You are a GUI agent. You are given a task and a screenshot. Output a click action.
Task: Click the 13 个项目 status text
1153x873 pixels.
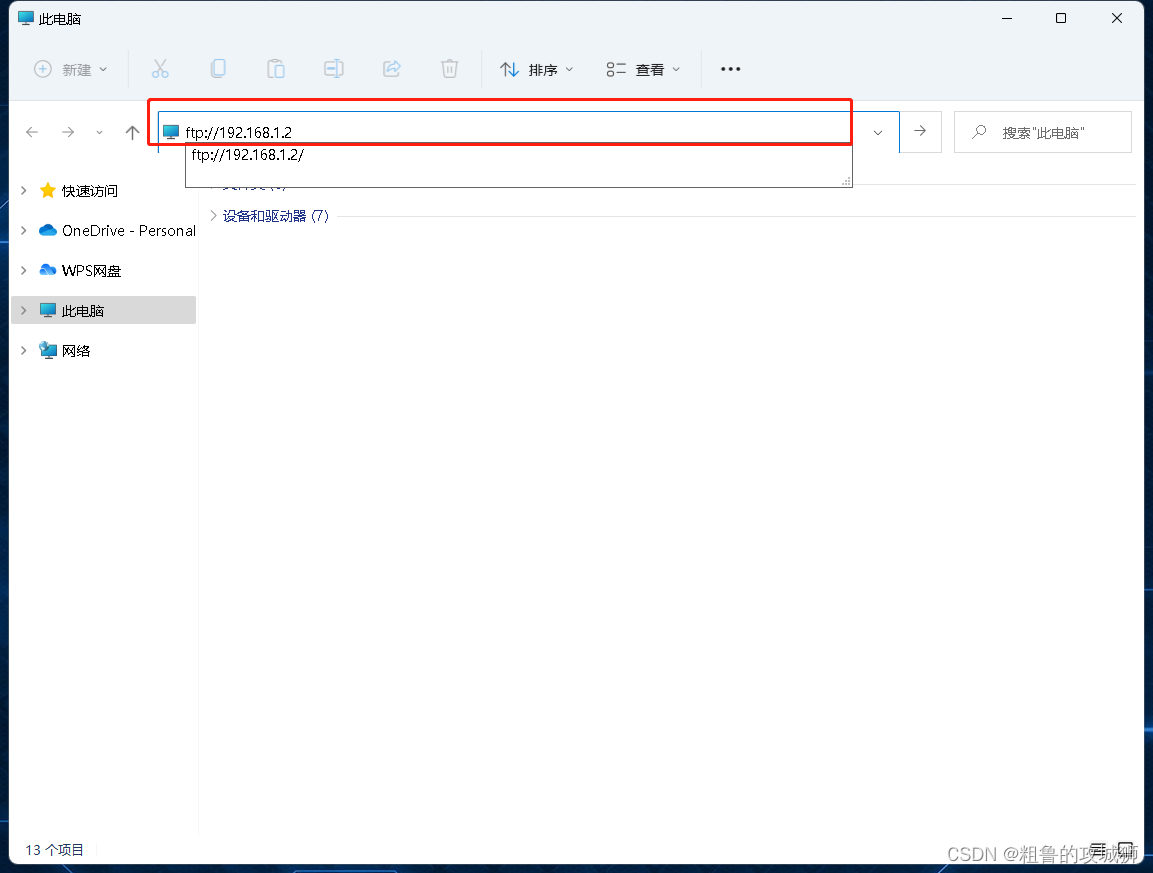[54, 850]
